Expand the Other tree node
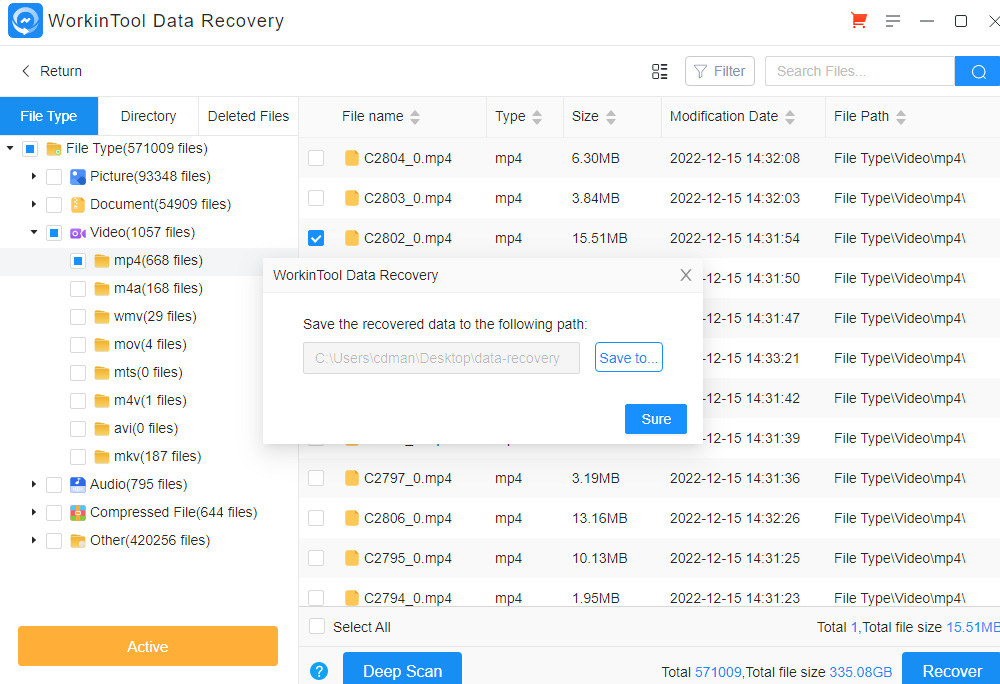 34,541
